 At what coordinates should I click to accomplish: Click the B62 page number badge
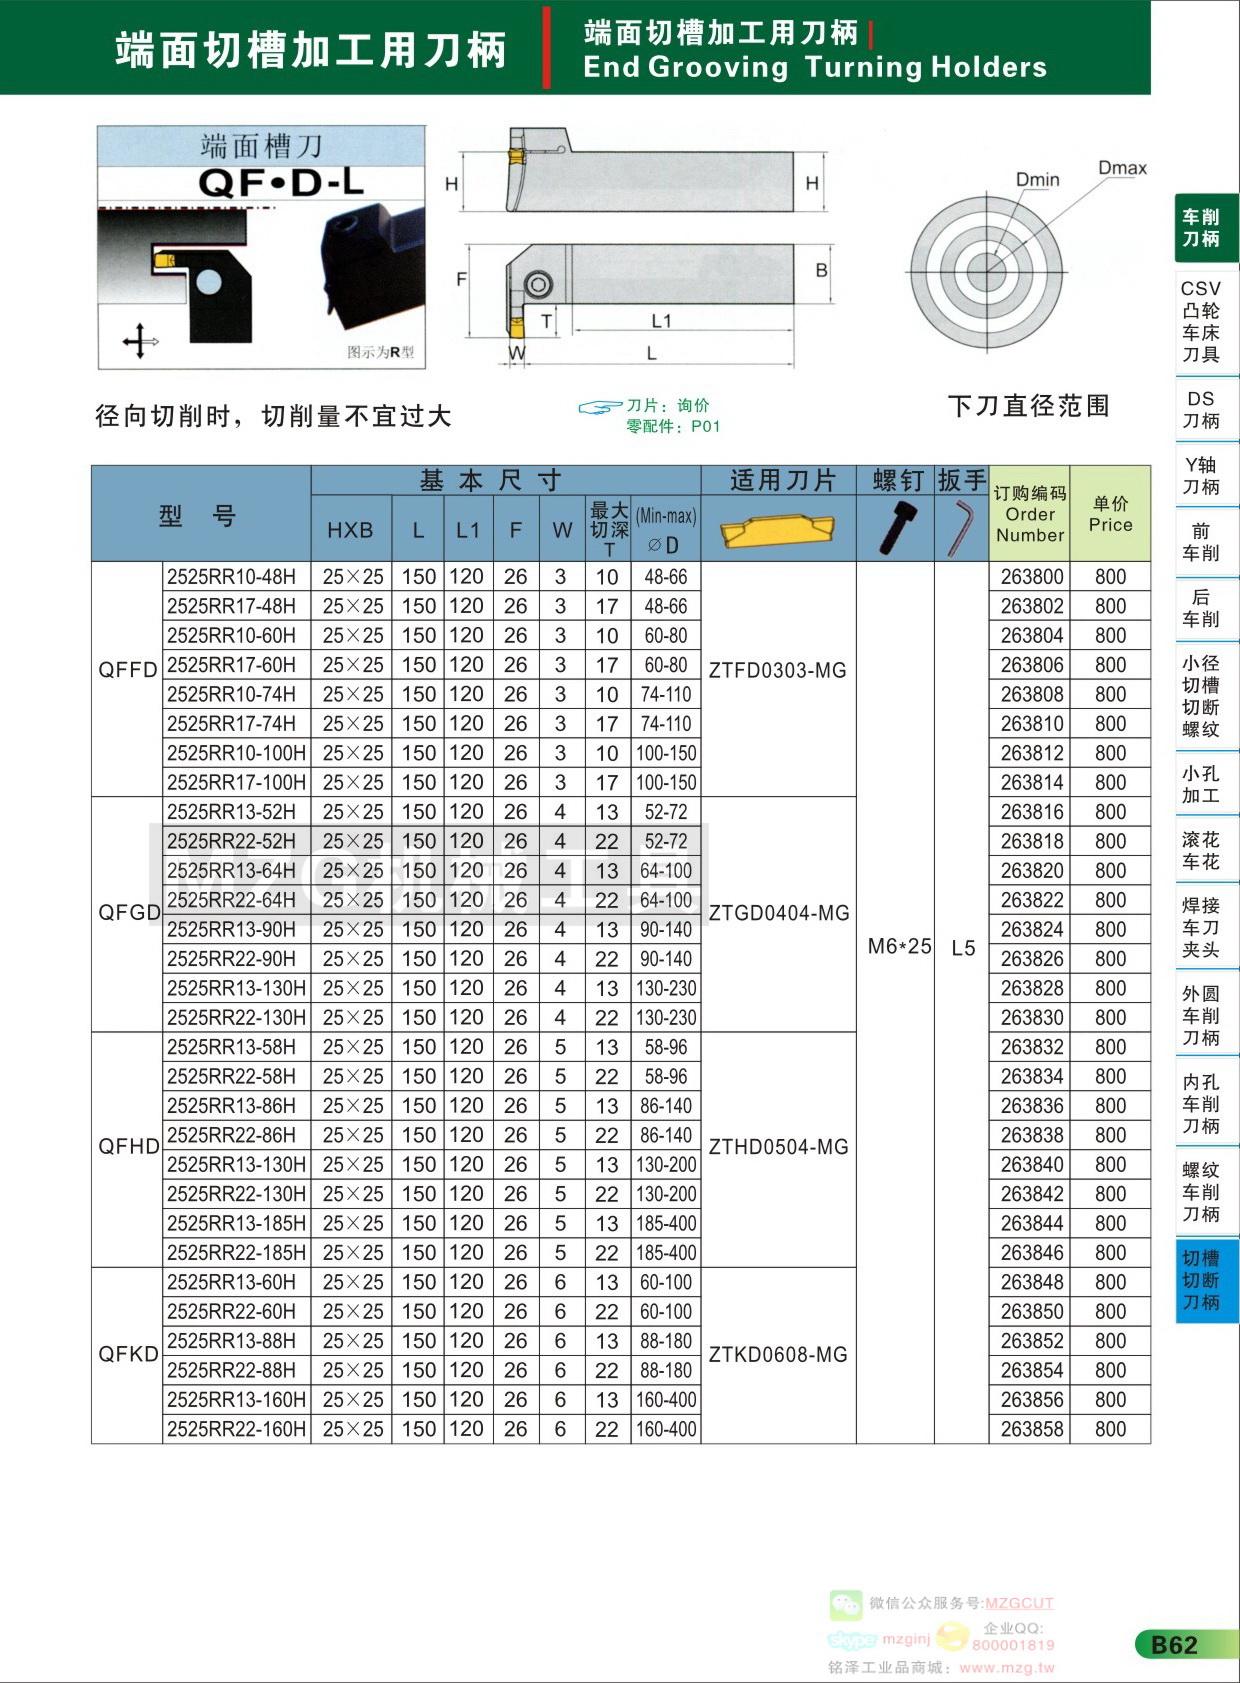[1174, 1645]
